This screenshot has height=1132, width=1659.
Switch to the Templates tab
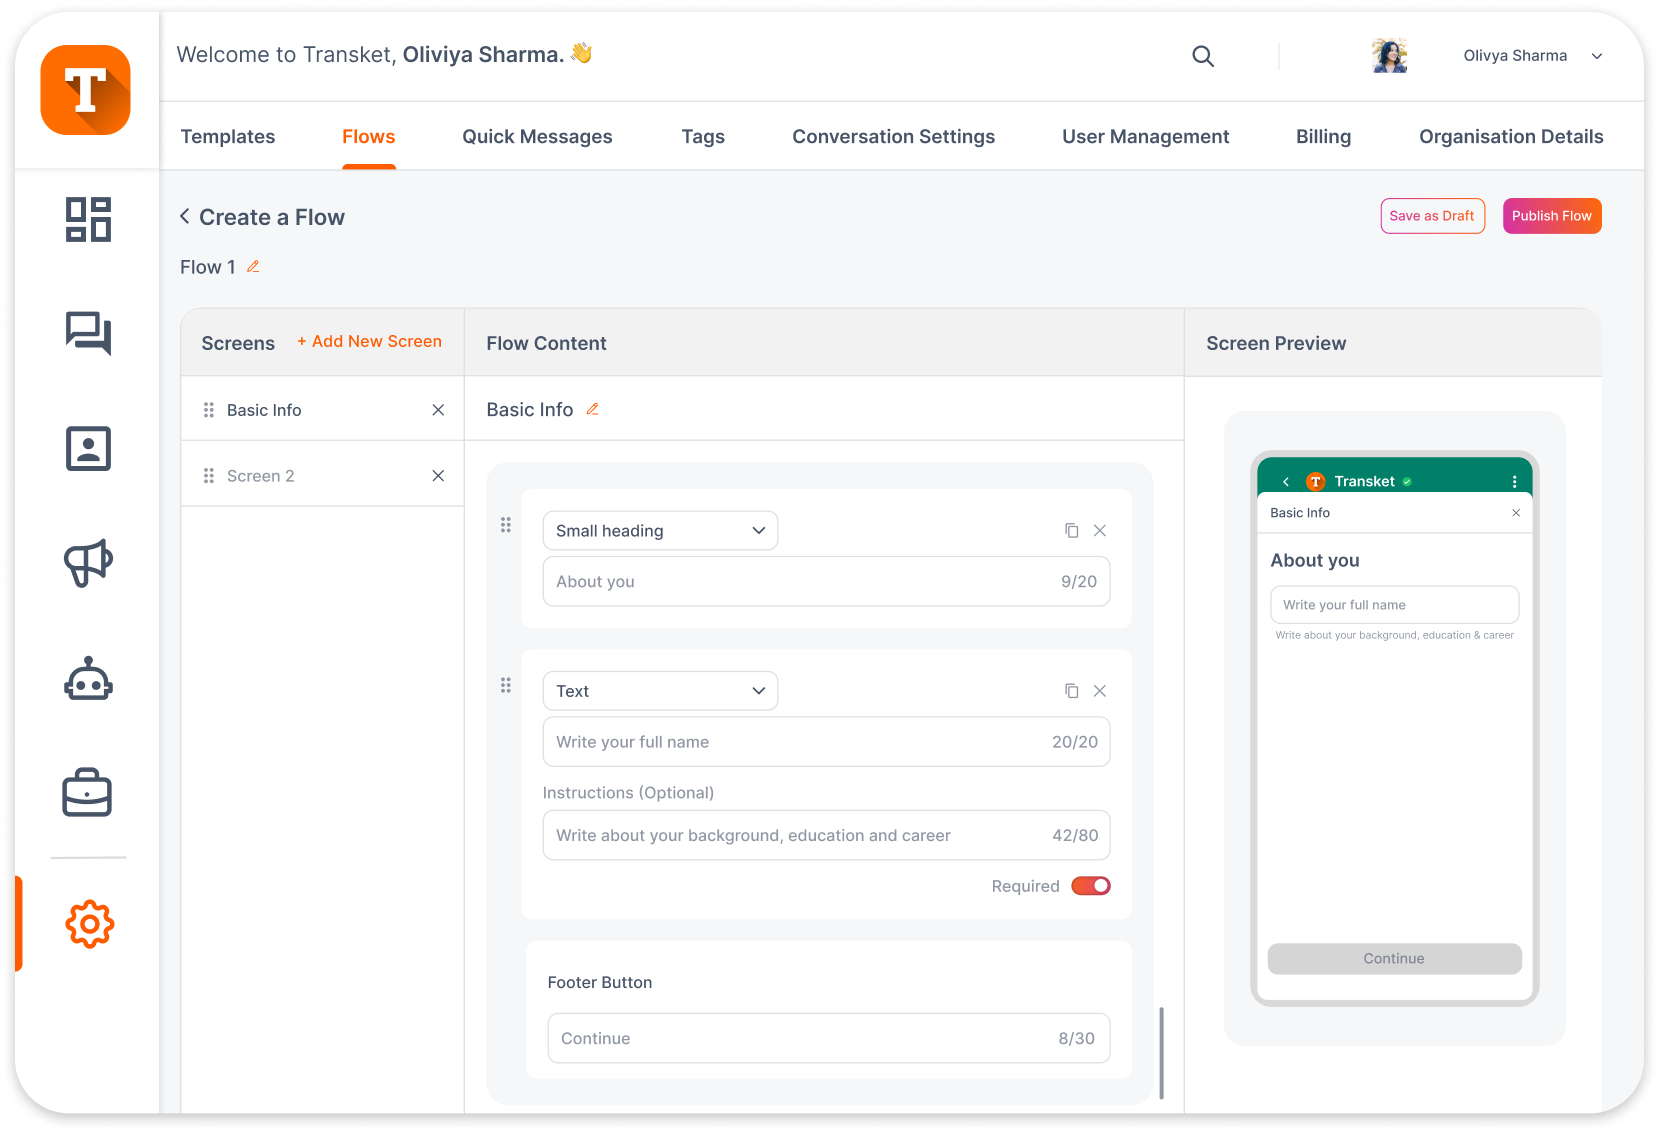tap(228, 137)
